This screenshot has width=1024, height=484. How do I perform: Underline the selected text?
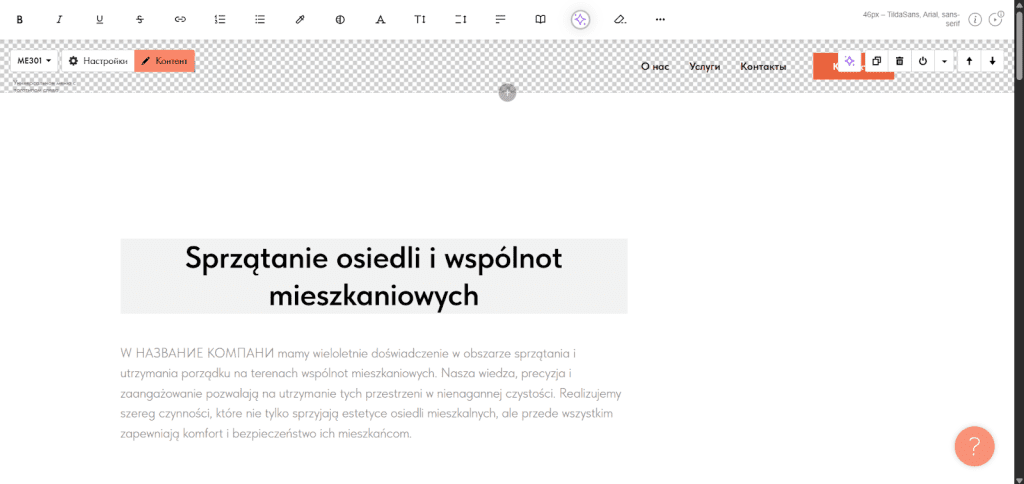click(100, 20)
